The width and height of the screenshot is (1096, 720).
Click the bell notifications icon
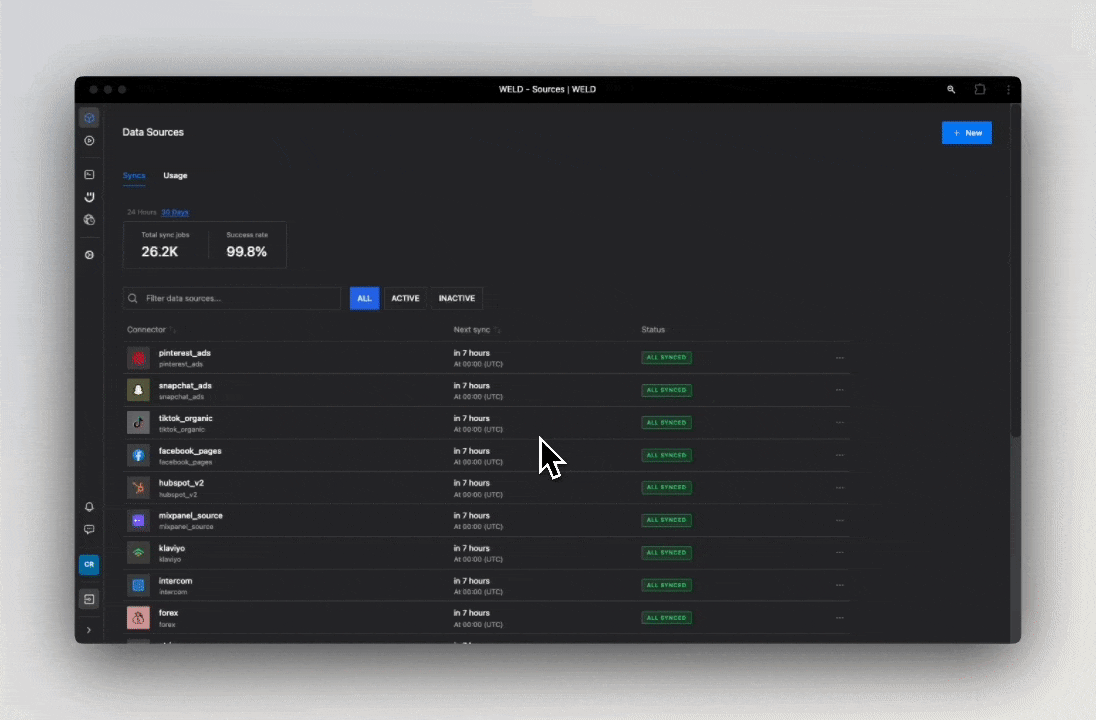(89, 507)
